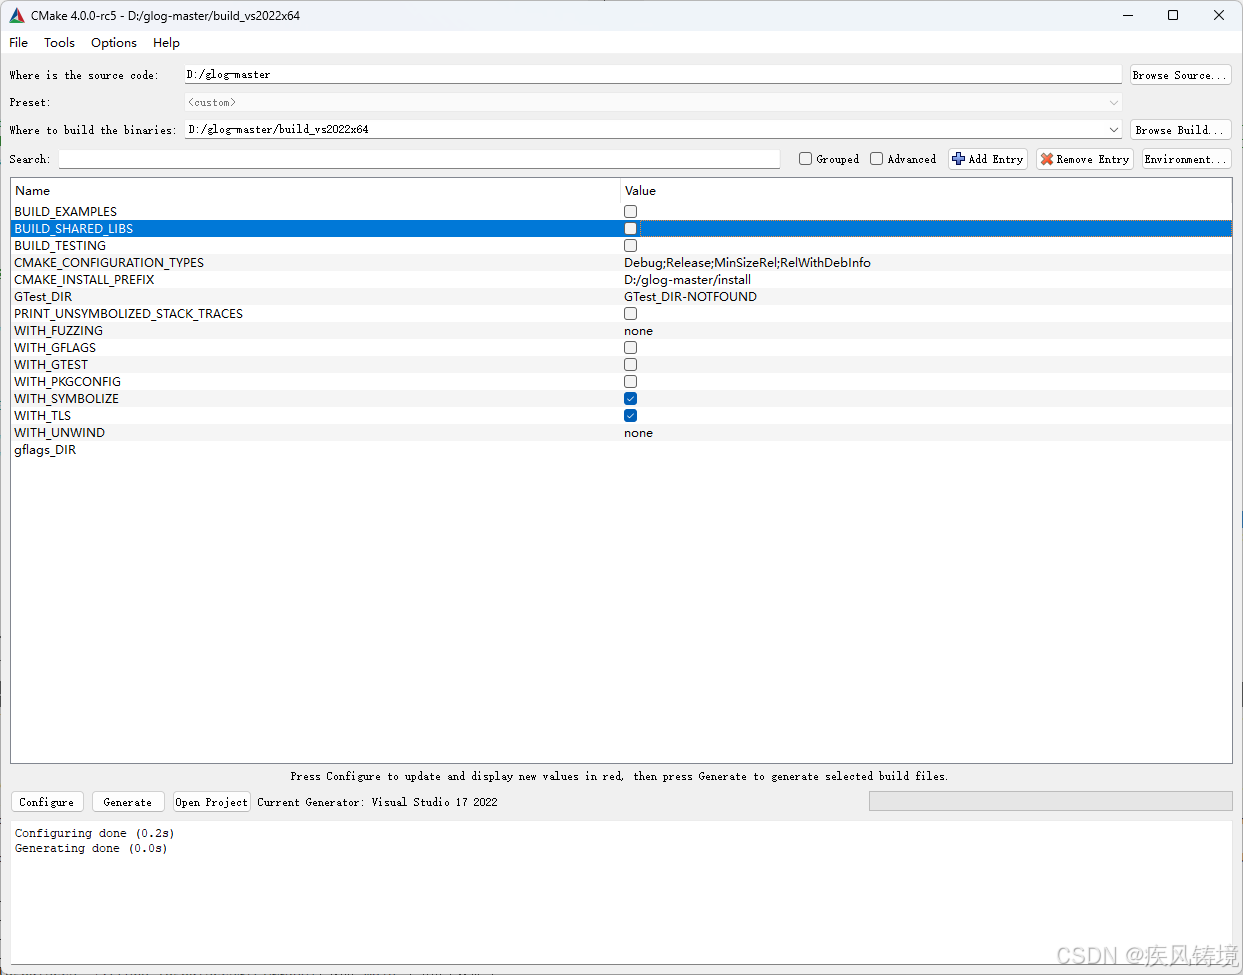
Task: Uncheck the WITH_TLS checkbox
Action: (x=630, y=415)
